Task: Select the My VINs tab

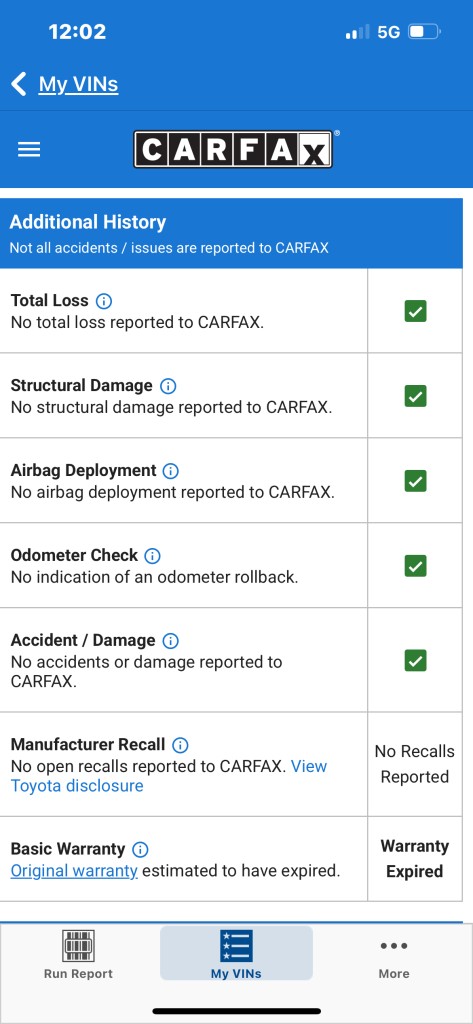Action: click(x=236, y=954)
